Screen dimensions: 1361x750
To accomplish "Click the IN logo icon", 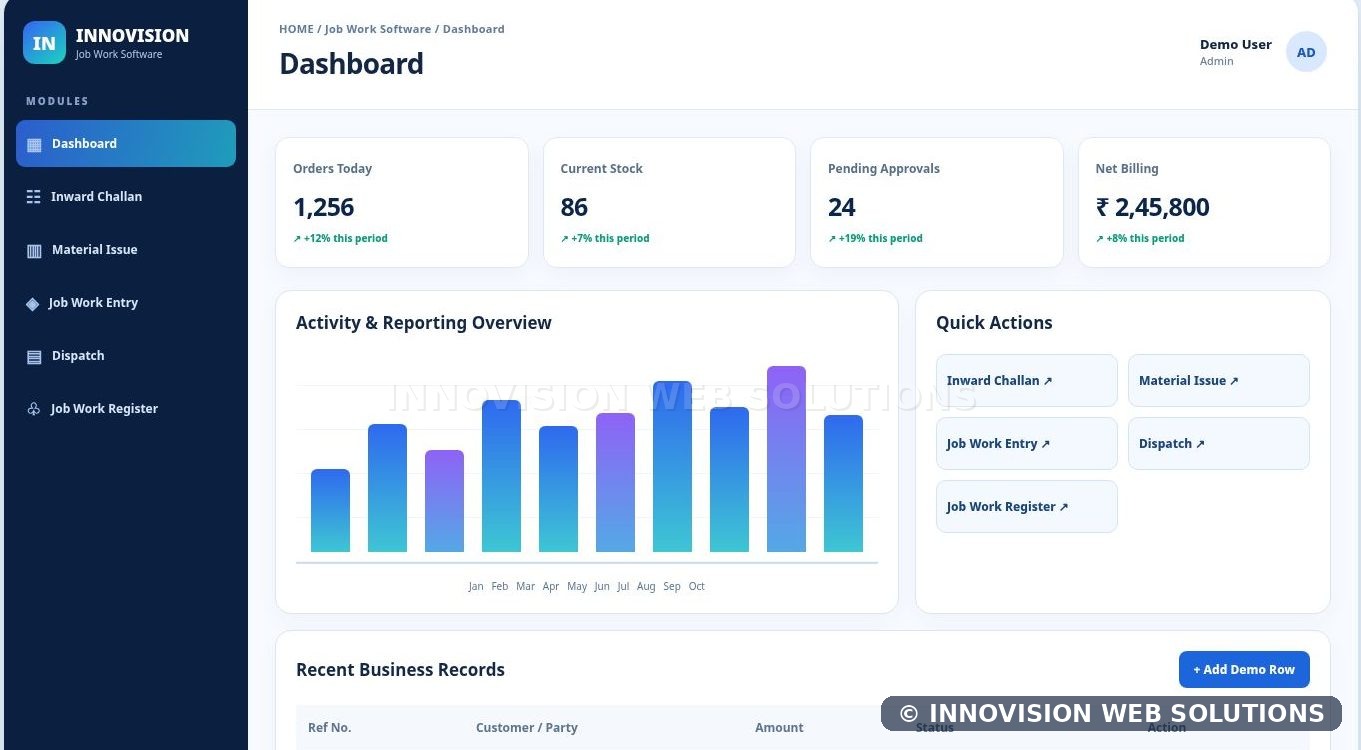I will 44,43.
